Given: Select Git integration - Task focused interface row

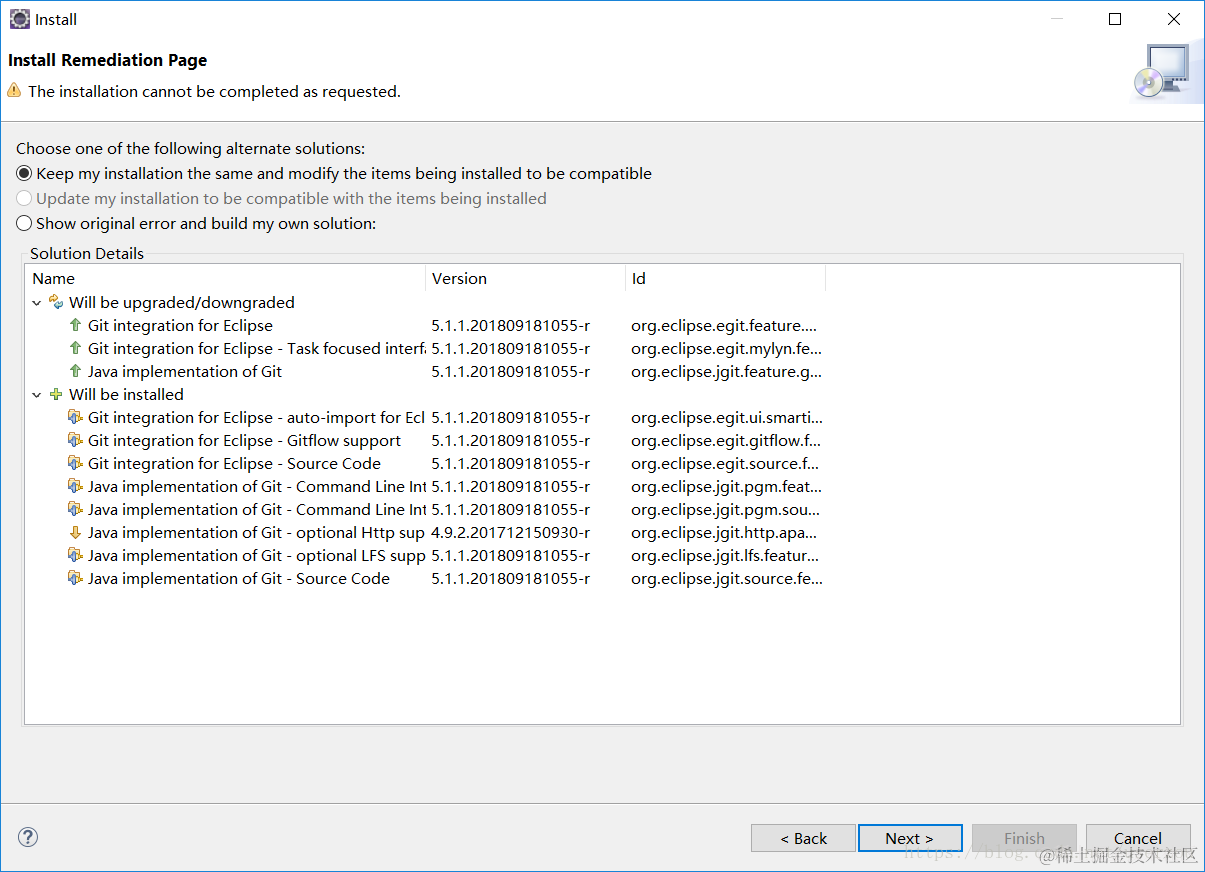Looking at the screenshot, I should [x=256, y=349].
